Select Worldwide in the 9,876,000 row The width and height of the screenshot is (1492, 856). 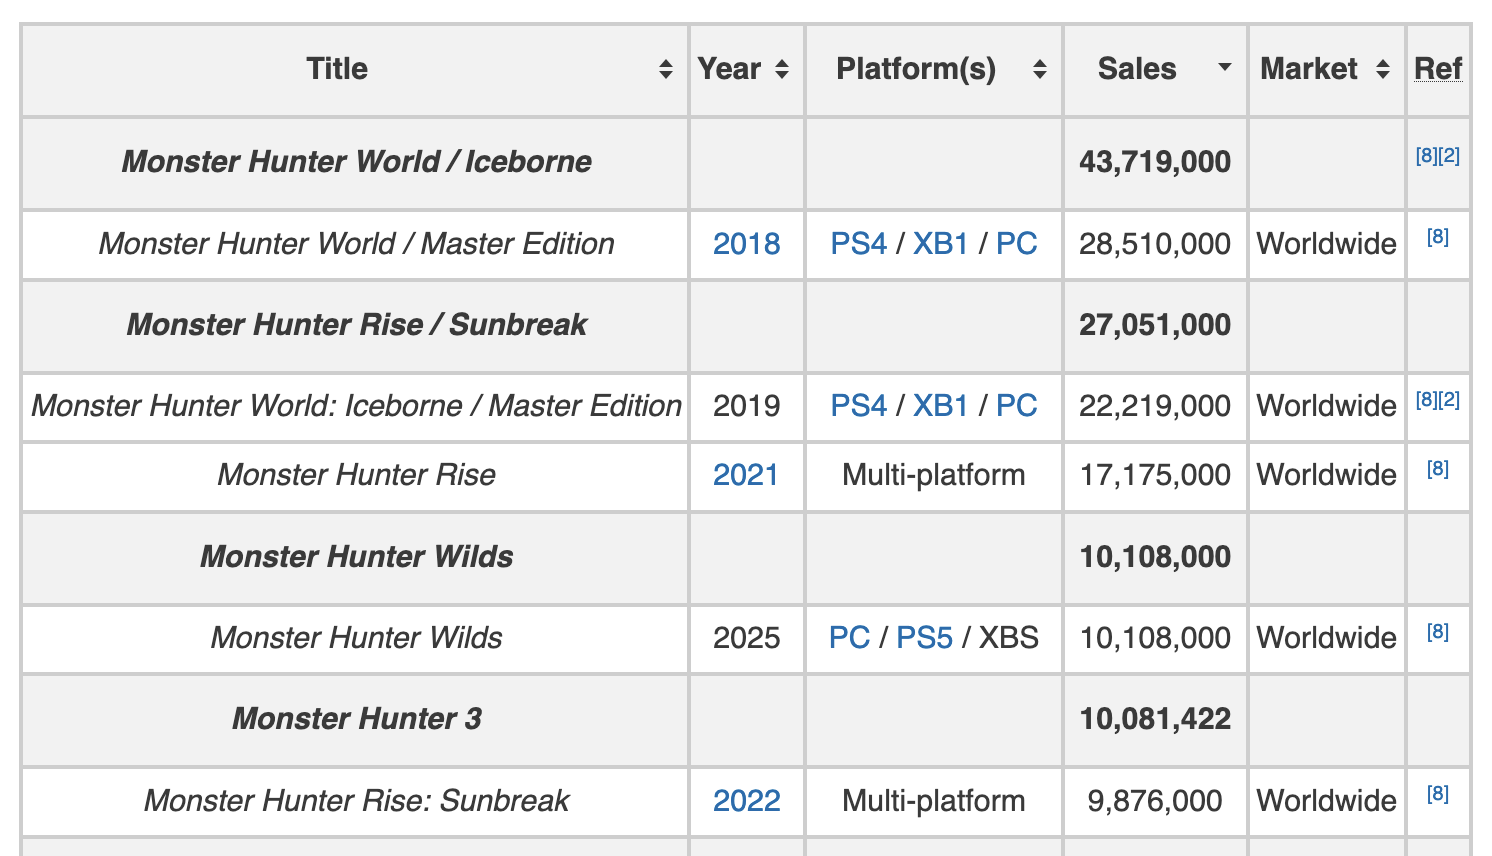[x=1326, y=801]
